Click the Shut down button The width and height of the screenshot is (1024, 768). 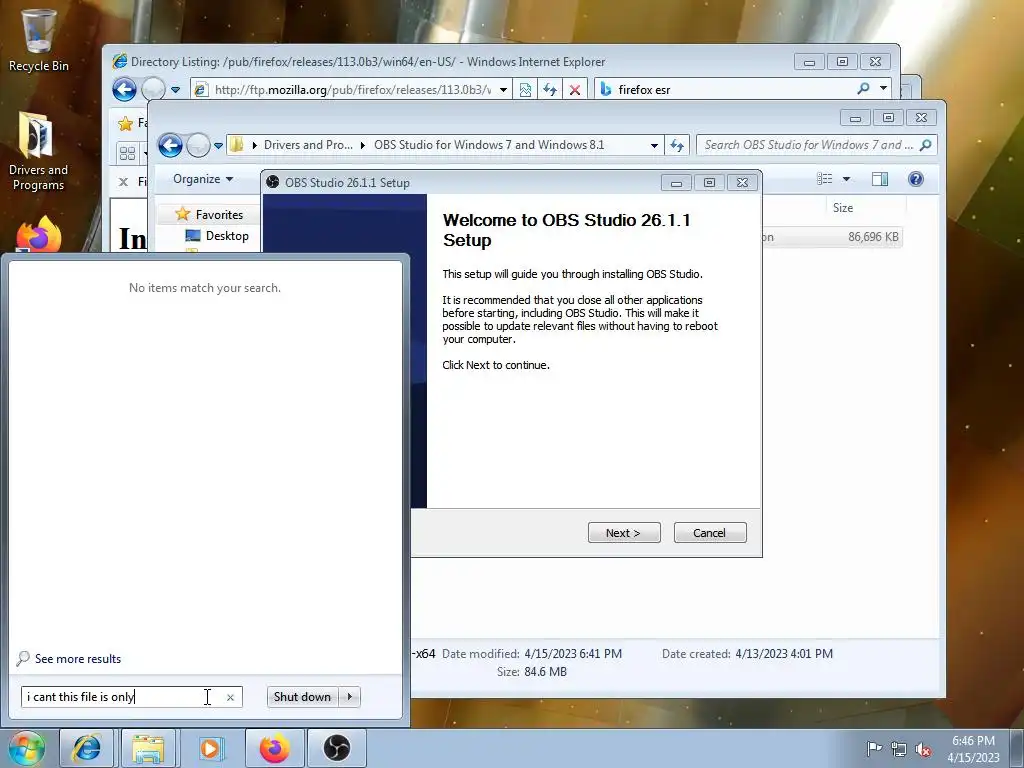302,697
